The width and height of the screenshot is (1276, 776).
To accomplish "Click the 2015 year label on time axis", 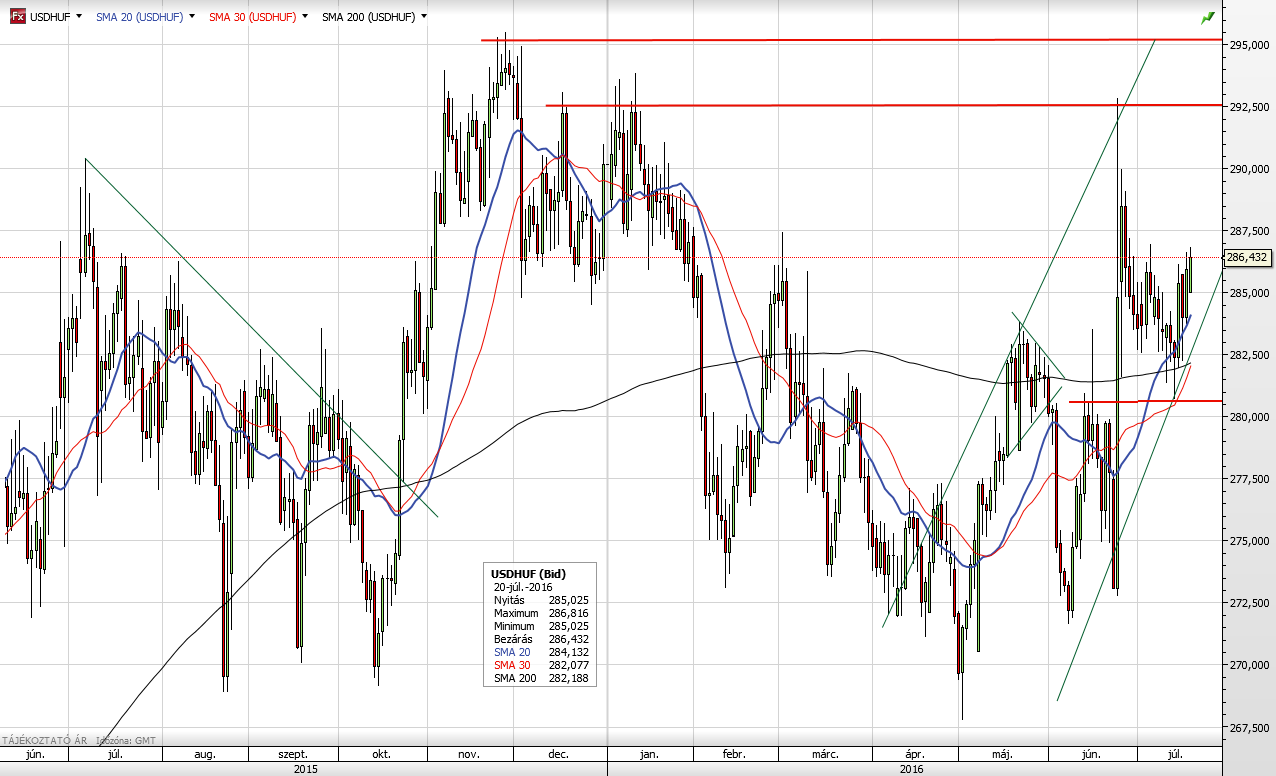I will 306,769.
